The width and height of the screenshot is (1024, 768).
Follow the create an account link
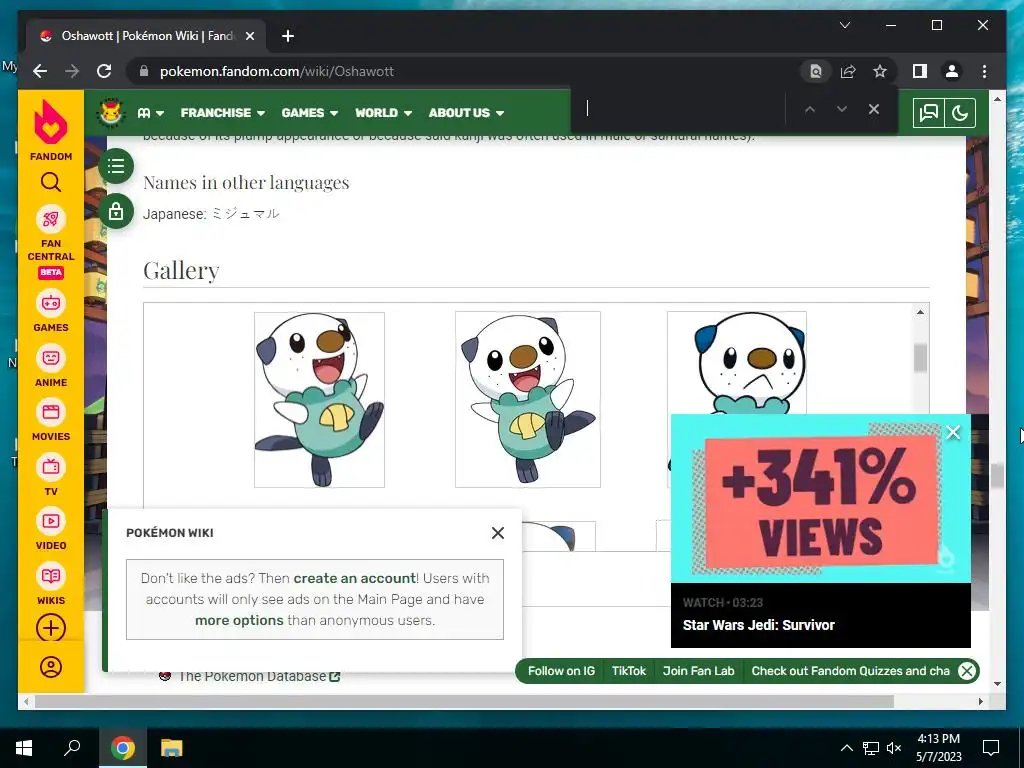pyautogui.click(x=355, y=578)
